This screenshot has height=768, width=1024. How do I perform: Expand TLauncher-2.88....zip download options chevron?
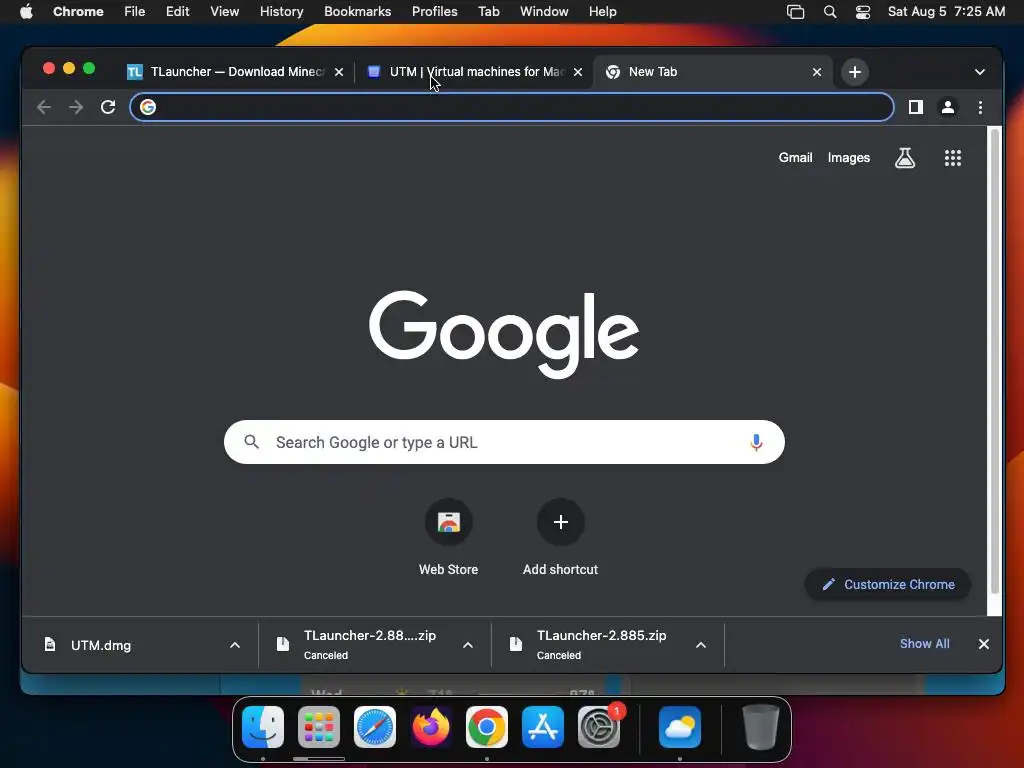tap(468, 645)
